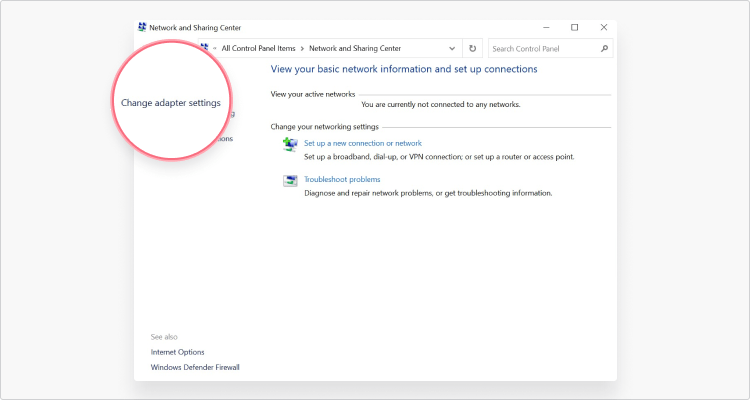Screen dimensions: 750x400
Task: Open Change adapter settings link
Action: pos(171,103)
